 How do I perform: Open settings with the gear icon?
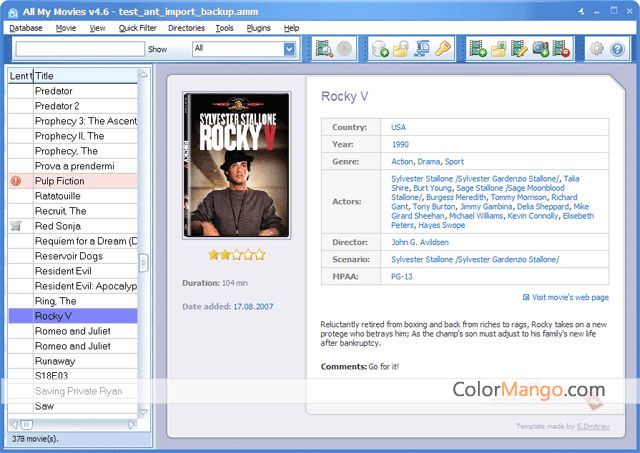596,48
